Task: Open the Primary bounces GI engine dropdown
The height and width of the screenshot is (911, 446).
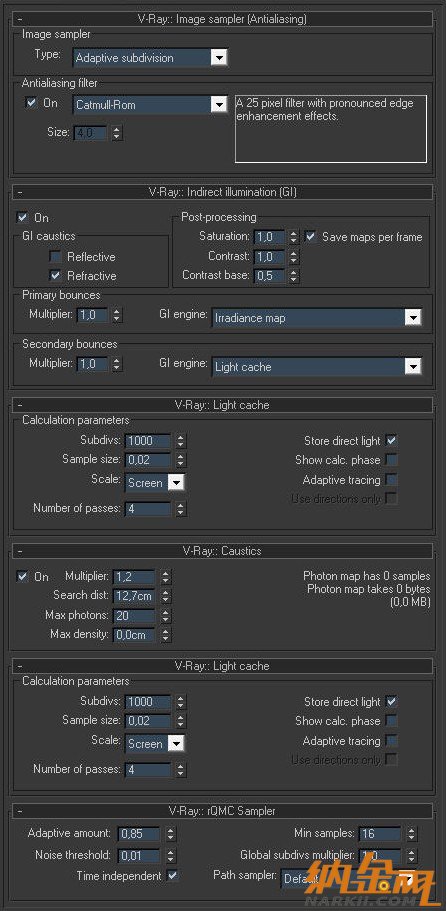Action: [x=316, y=318]
